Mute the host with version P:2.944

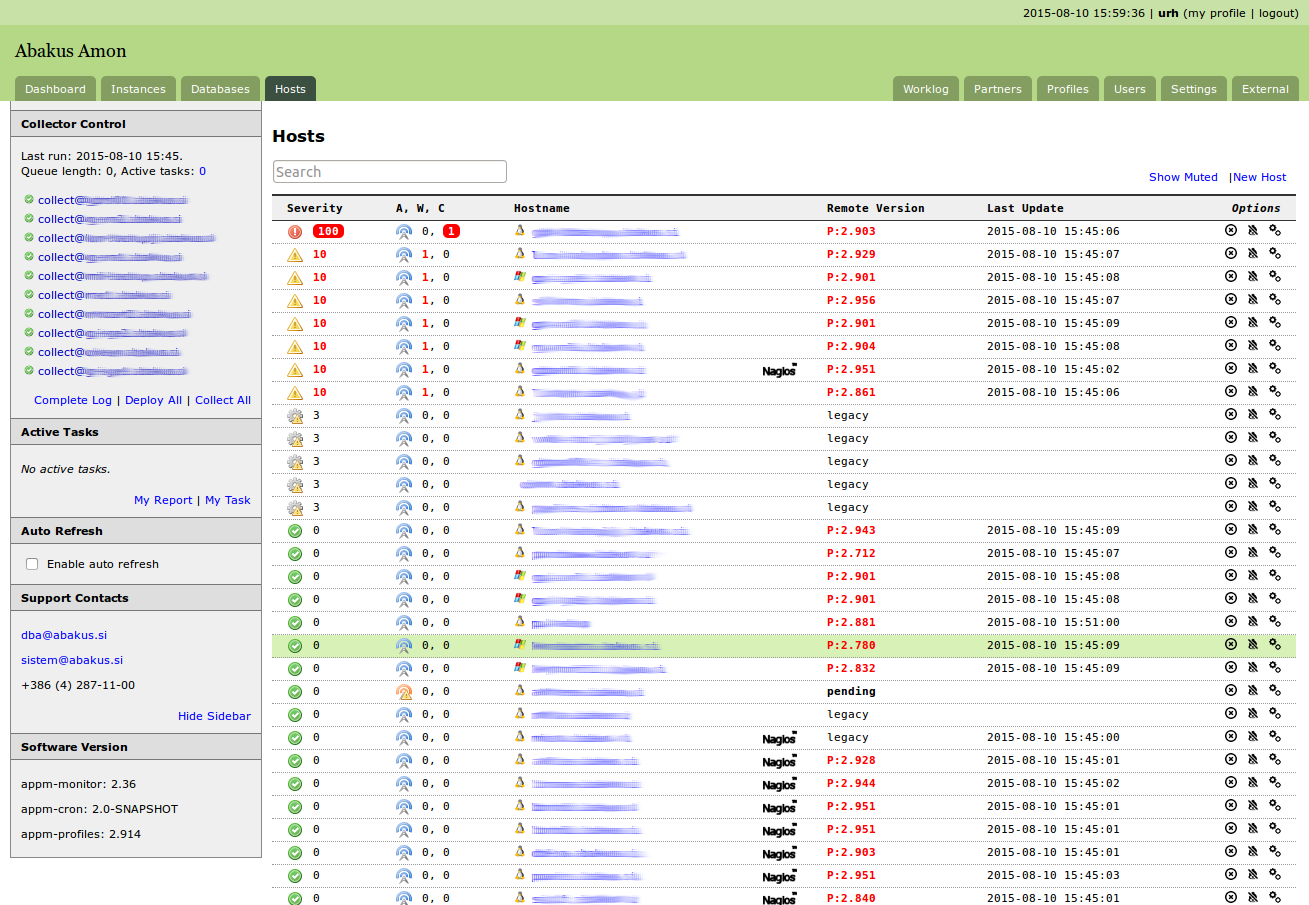(x=1253, y=782)
